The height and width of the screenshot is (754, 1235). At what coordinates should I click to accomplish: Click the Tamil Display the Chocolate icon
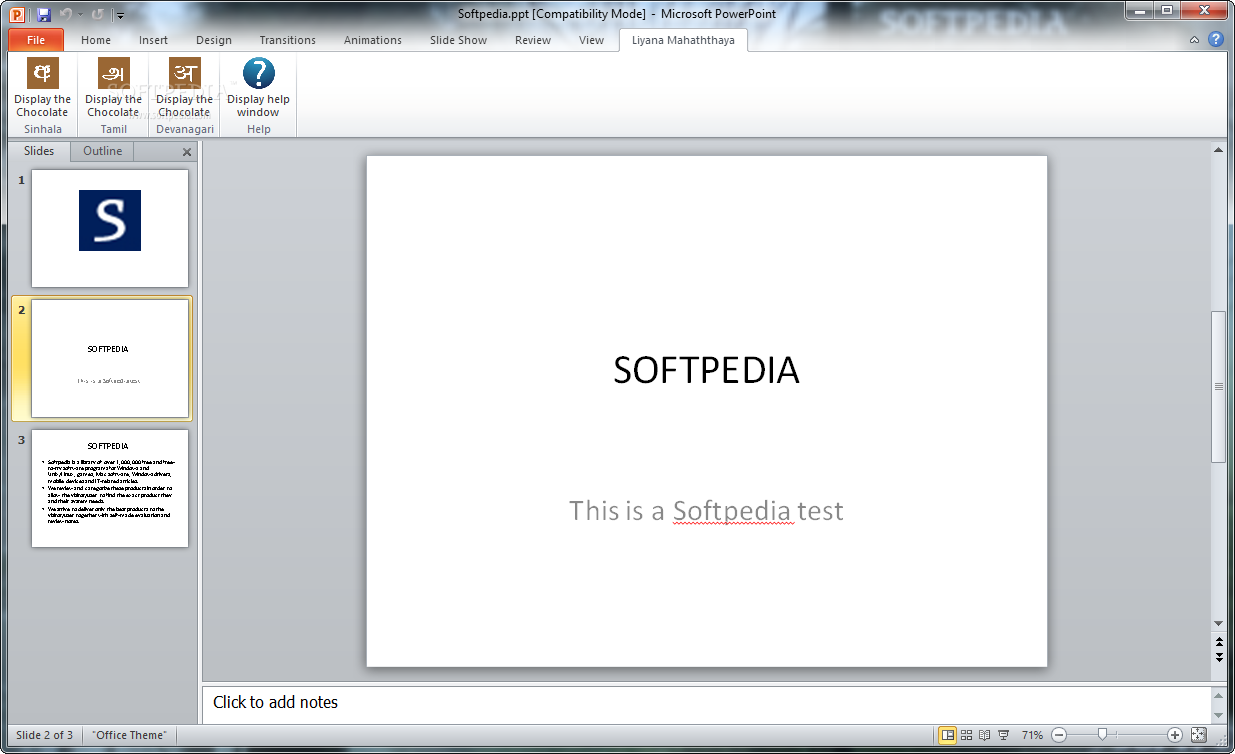coord(114,73)
